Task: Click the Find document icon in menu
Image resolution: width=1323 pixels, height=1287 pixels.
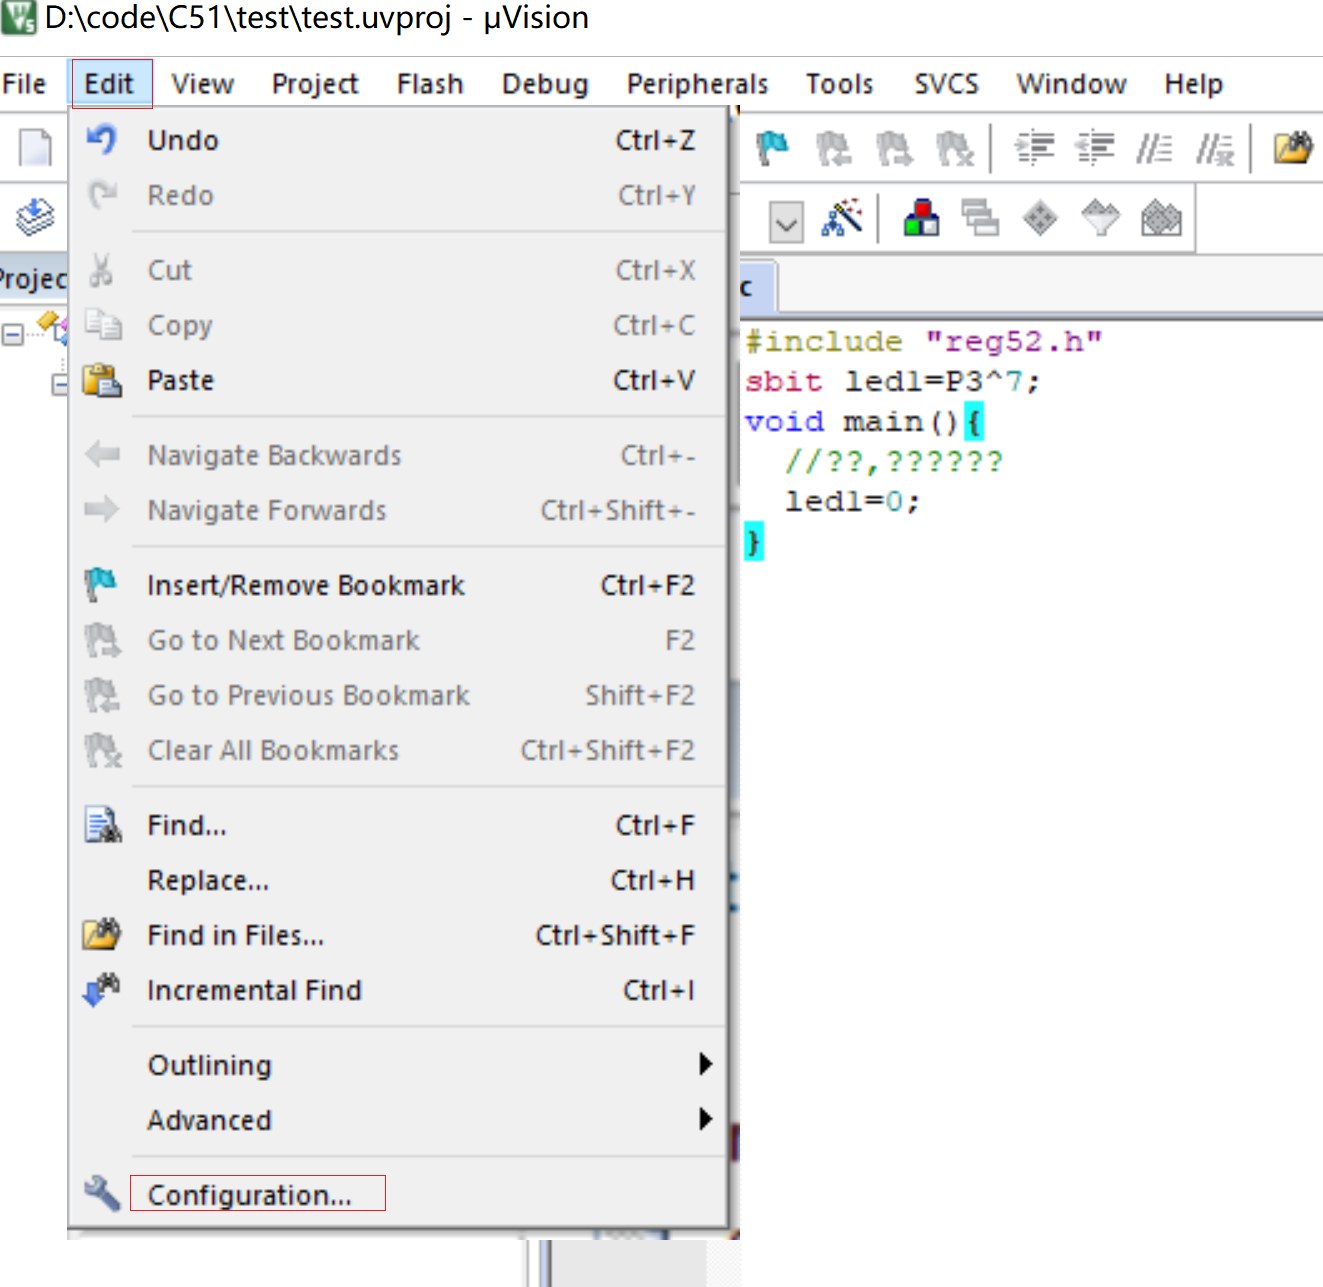Action: tap(102, 825)
